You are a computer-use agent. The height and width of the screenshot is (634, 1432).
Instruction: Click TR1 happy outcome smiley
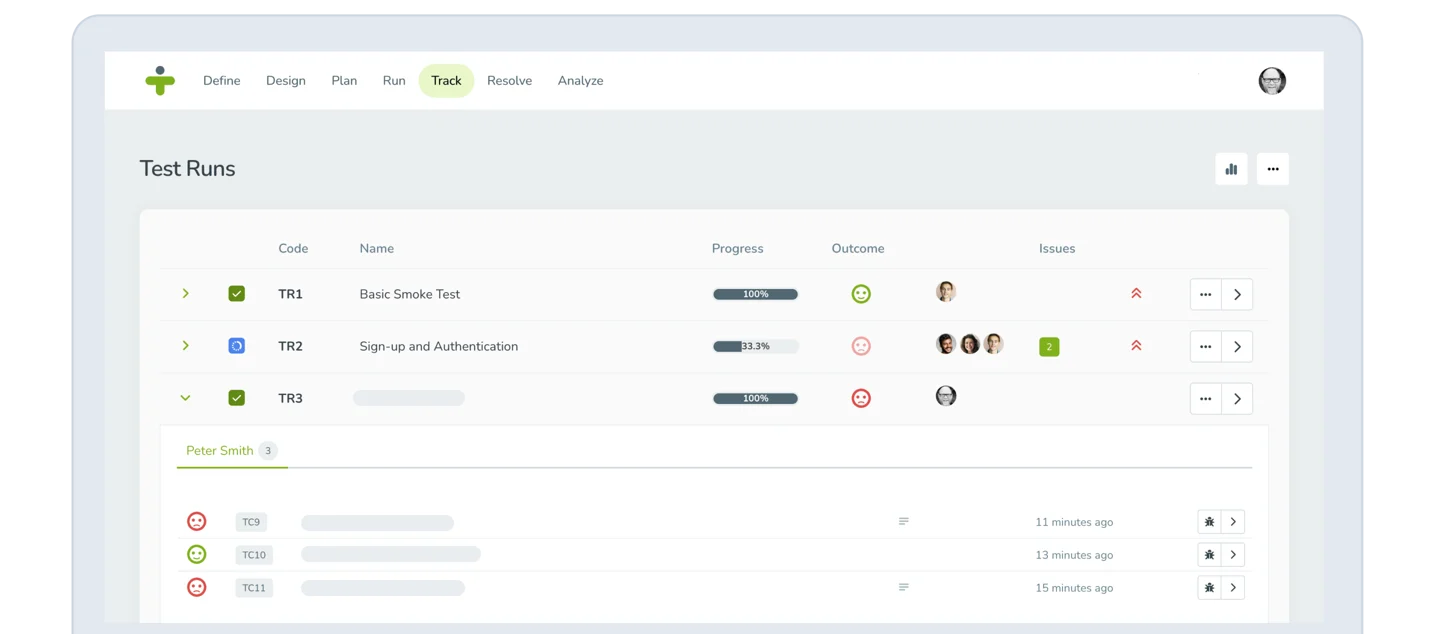(861, 294)
